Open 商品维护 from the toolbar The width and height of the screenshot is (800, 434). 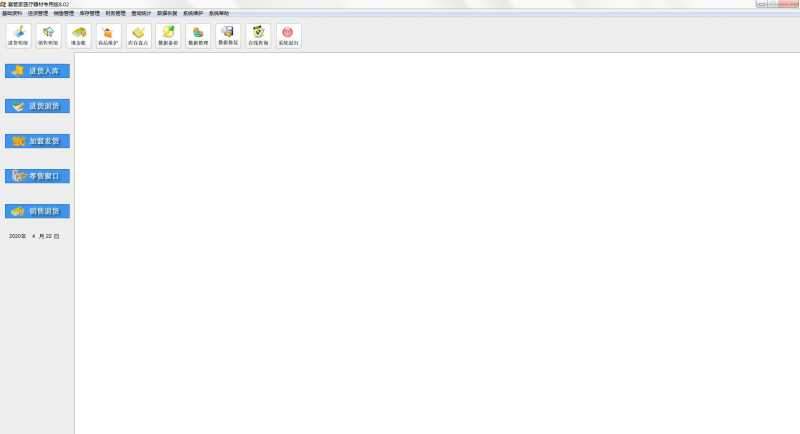coord(108,36)
